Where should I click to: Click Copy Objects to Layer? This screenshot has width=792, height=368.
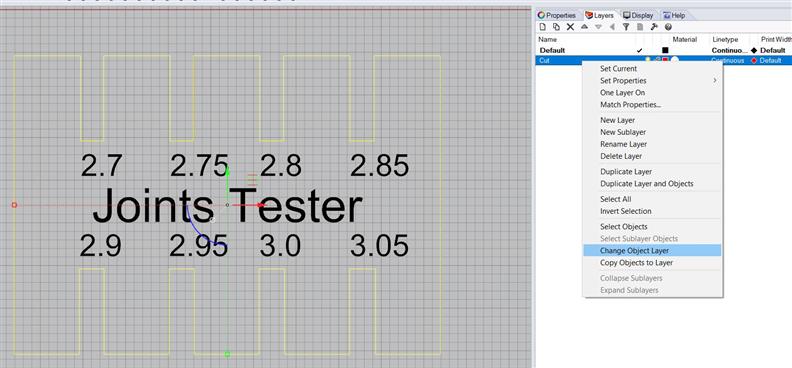[636, 262]
